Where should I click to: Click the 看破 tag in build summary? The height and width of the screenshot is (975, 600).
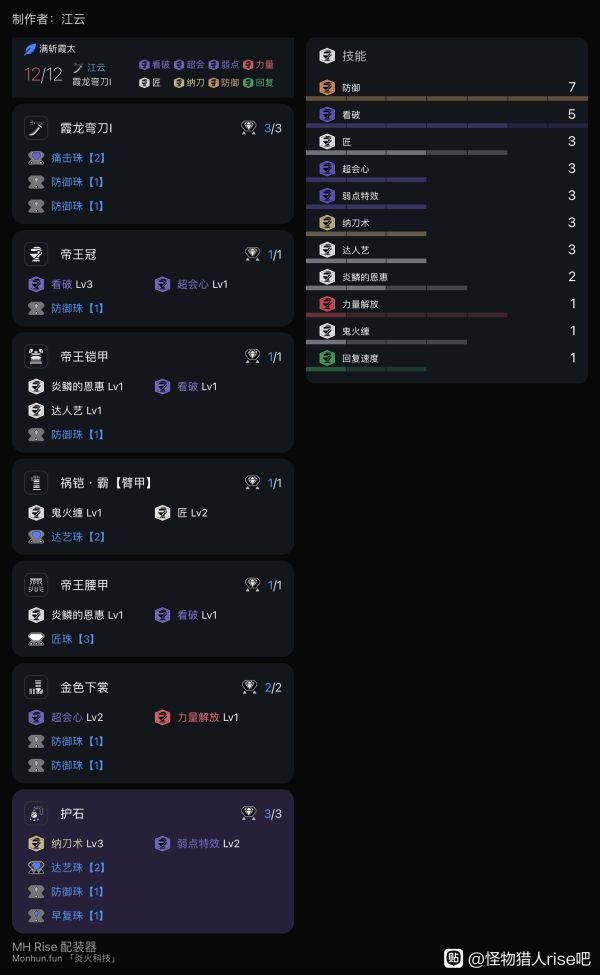coord(155,65)
